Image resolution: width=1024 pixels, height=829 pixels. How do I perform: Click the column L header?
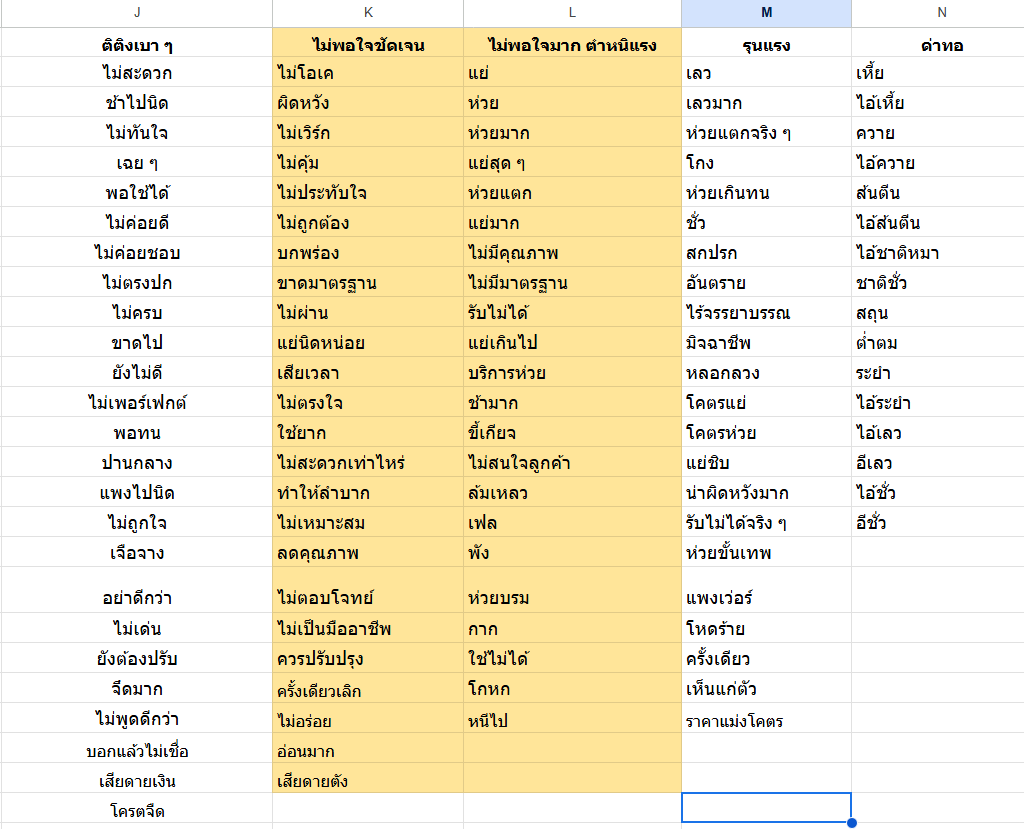tap(572, 13)
